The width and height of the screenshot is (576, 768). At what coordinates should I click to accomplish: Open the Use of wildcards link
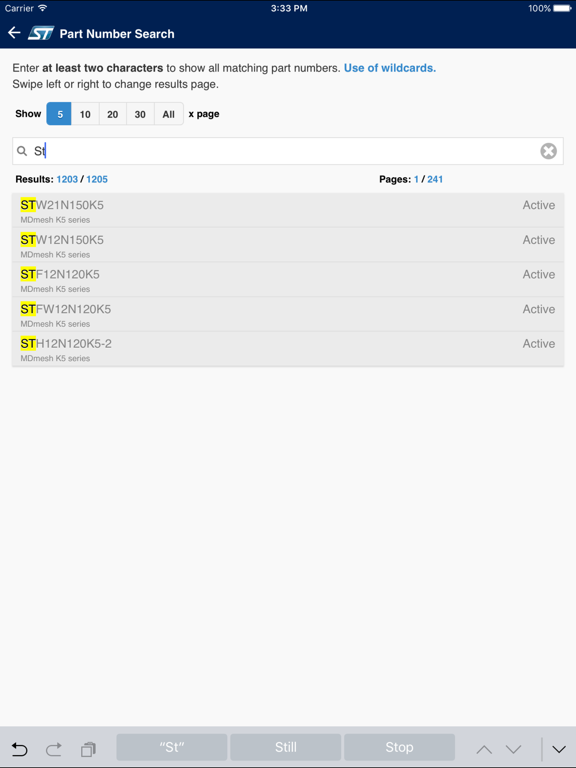point(390,68)
